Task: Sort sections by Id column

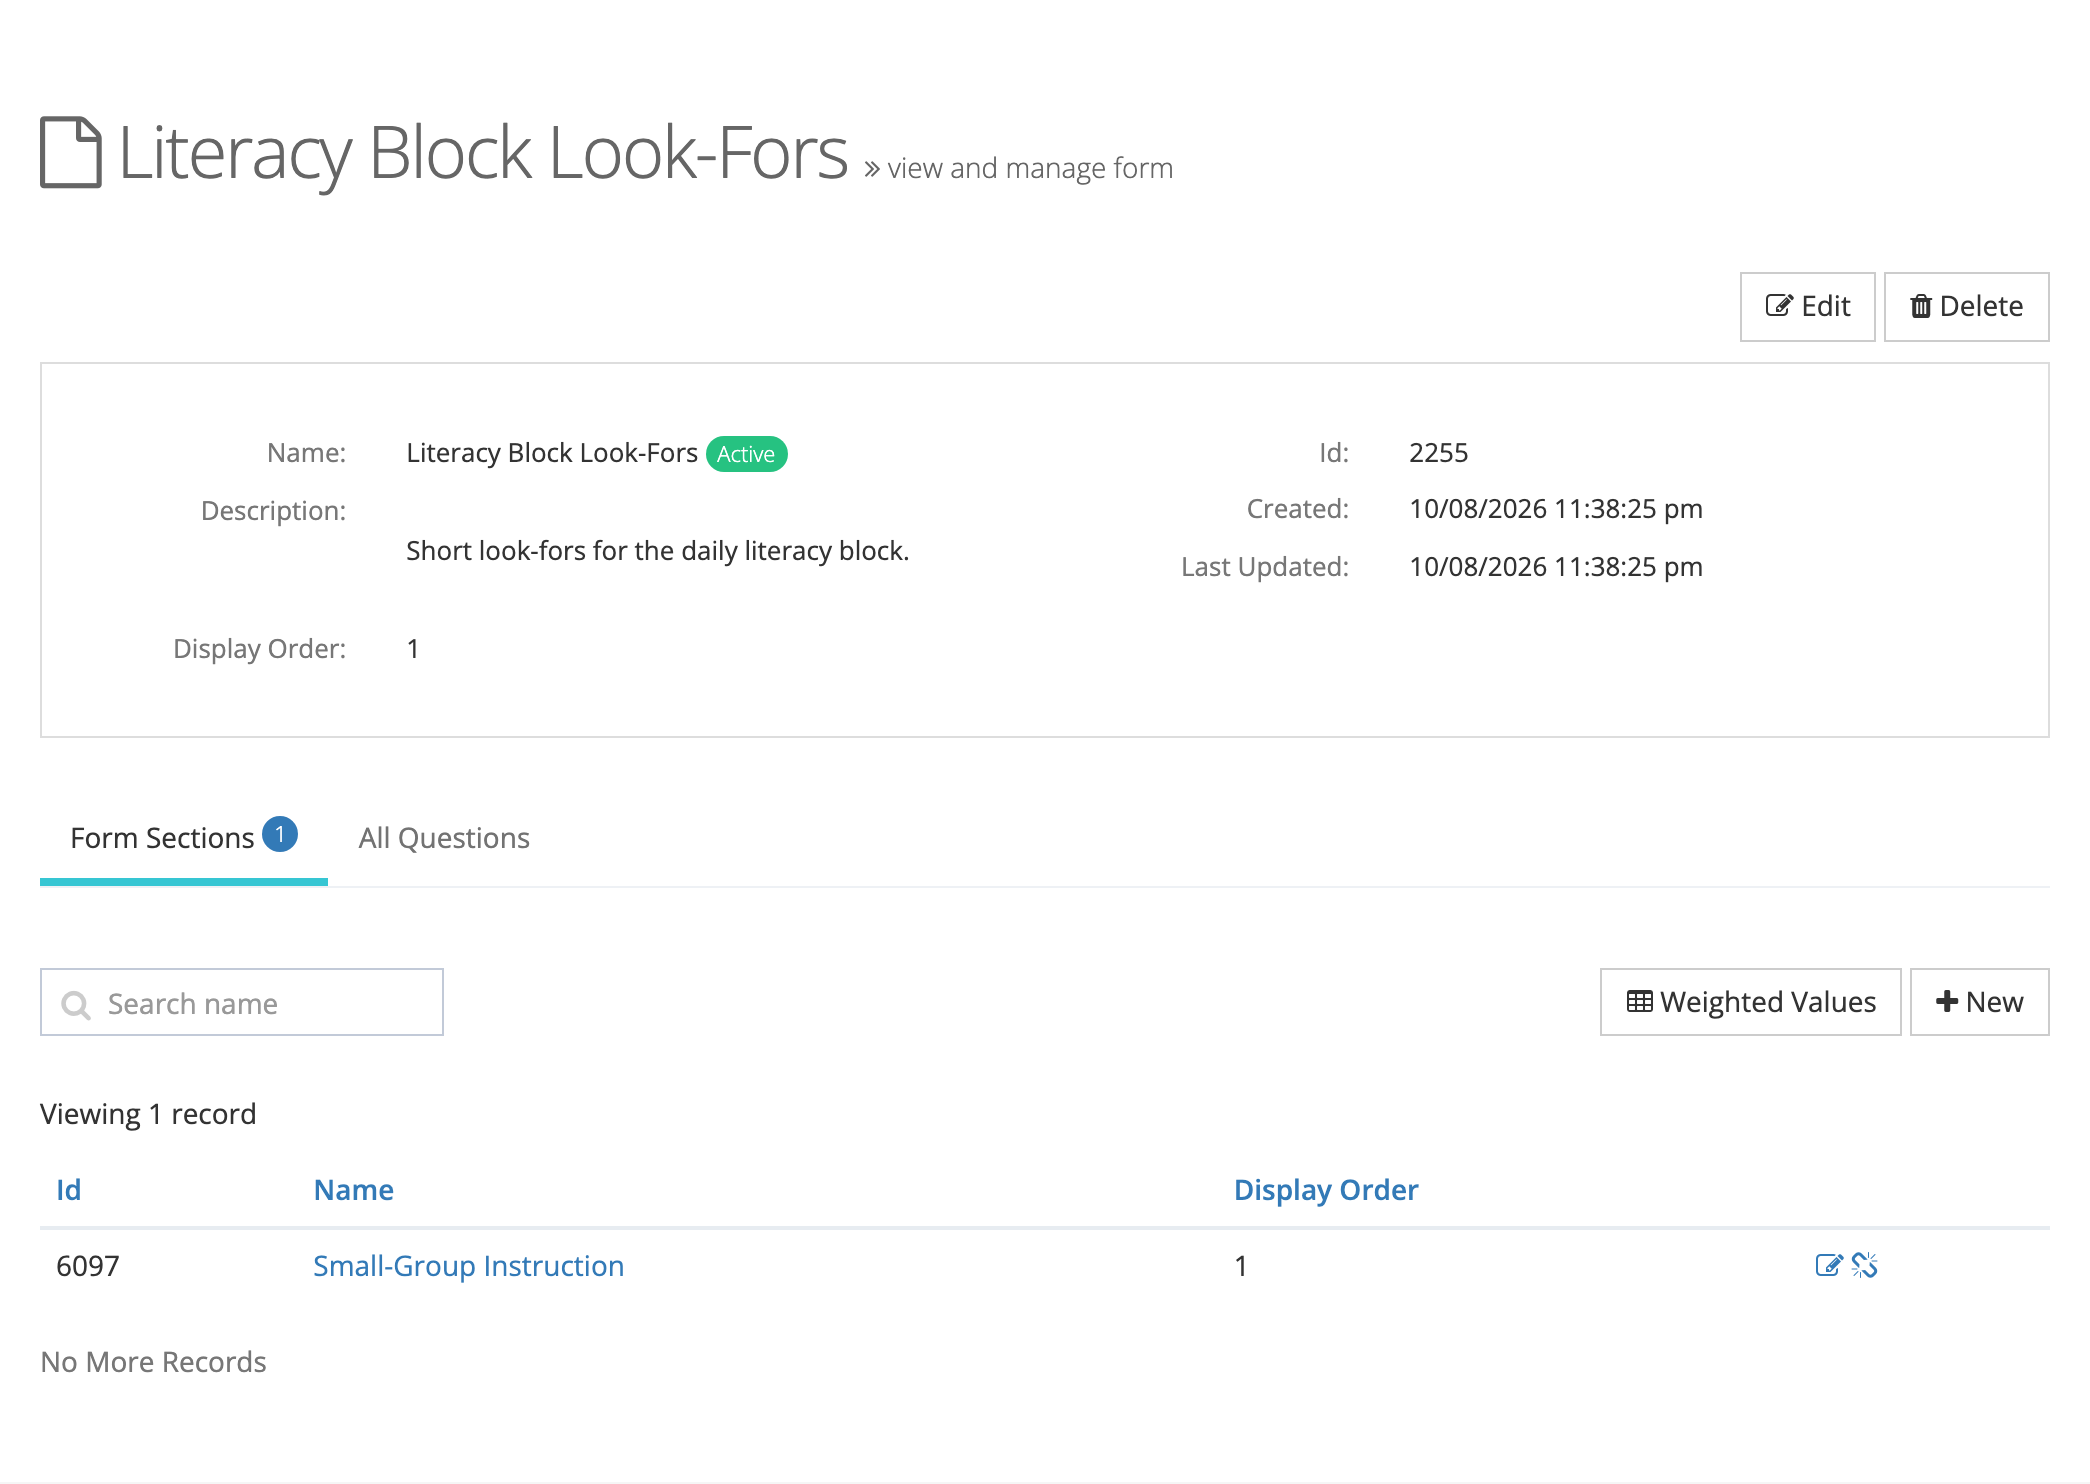Action: point(68,1189)
